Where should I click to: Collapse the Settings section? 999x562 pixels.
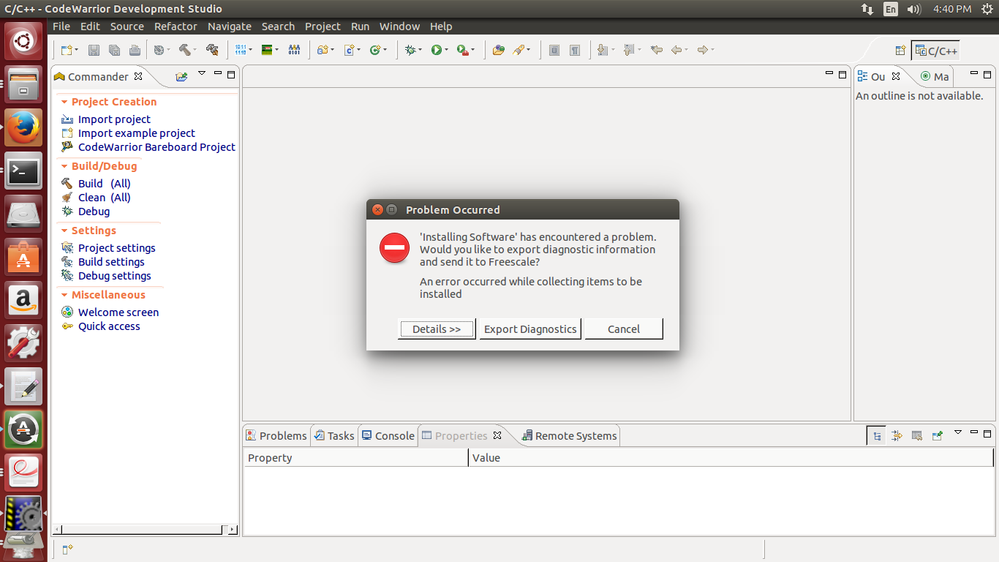pyautogui.click(x=64, y=231)
